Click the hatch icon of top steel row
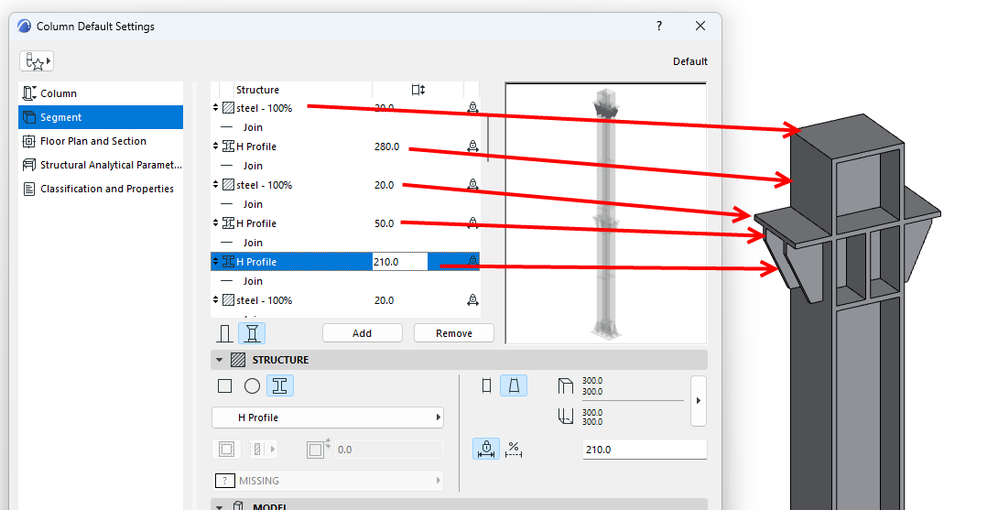Image resolution: width=998 pixels, height=510 pixels. (228, 108)
